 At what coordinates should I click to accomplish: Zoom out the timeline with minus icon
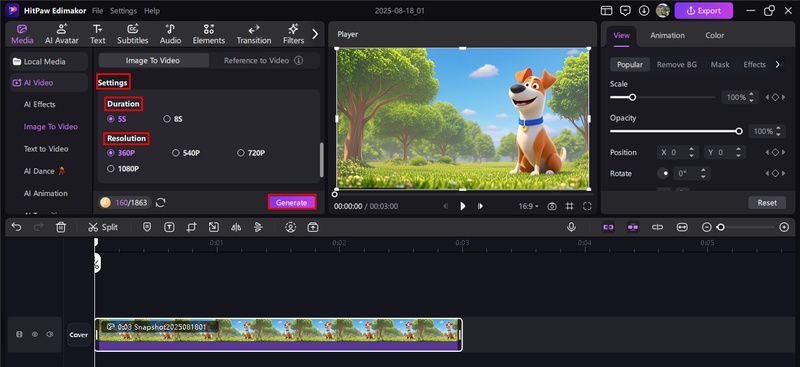(707, 227)
